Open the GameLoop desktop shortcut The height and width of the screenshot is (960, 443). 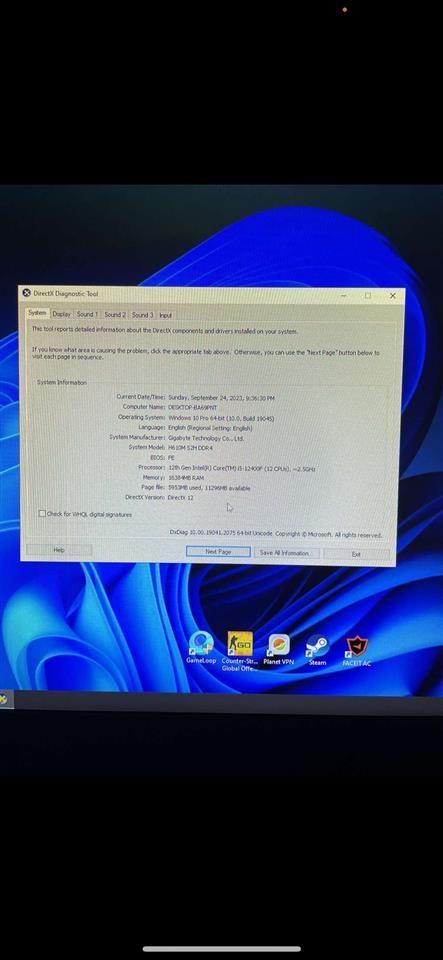point(201,648)
